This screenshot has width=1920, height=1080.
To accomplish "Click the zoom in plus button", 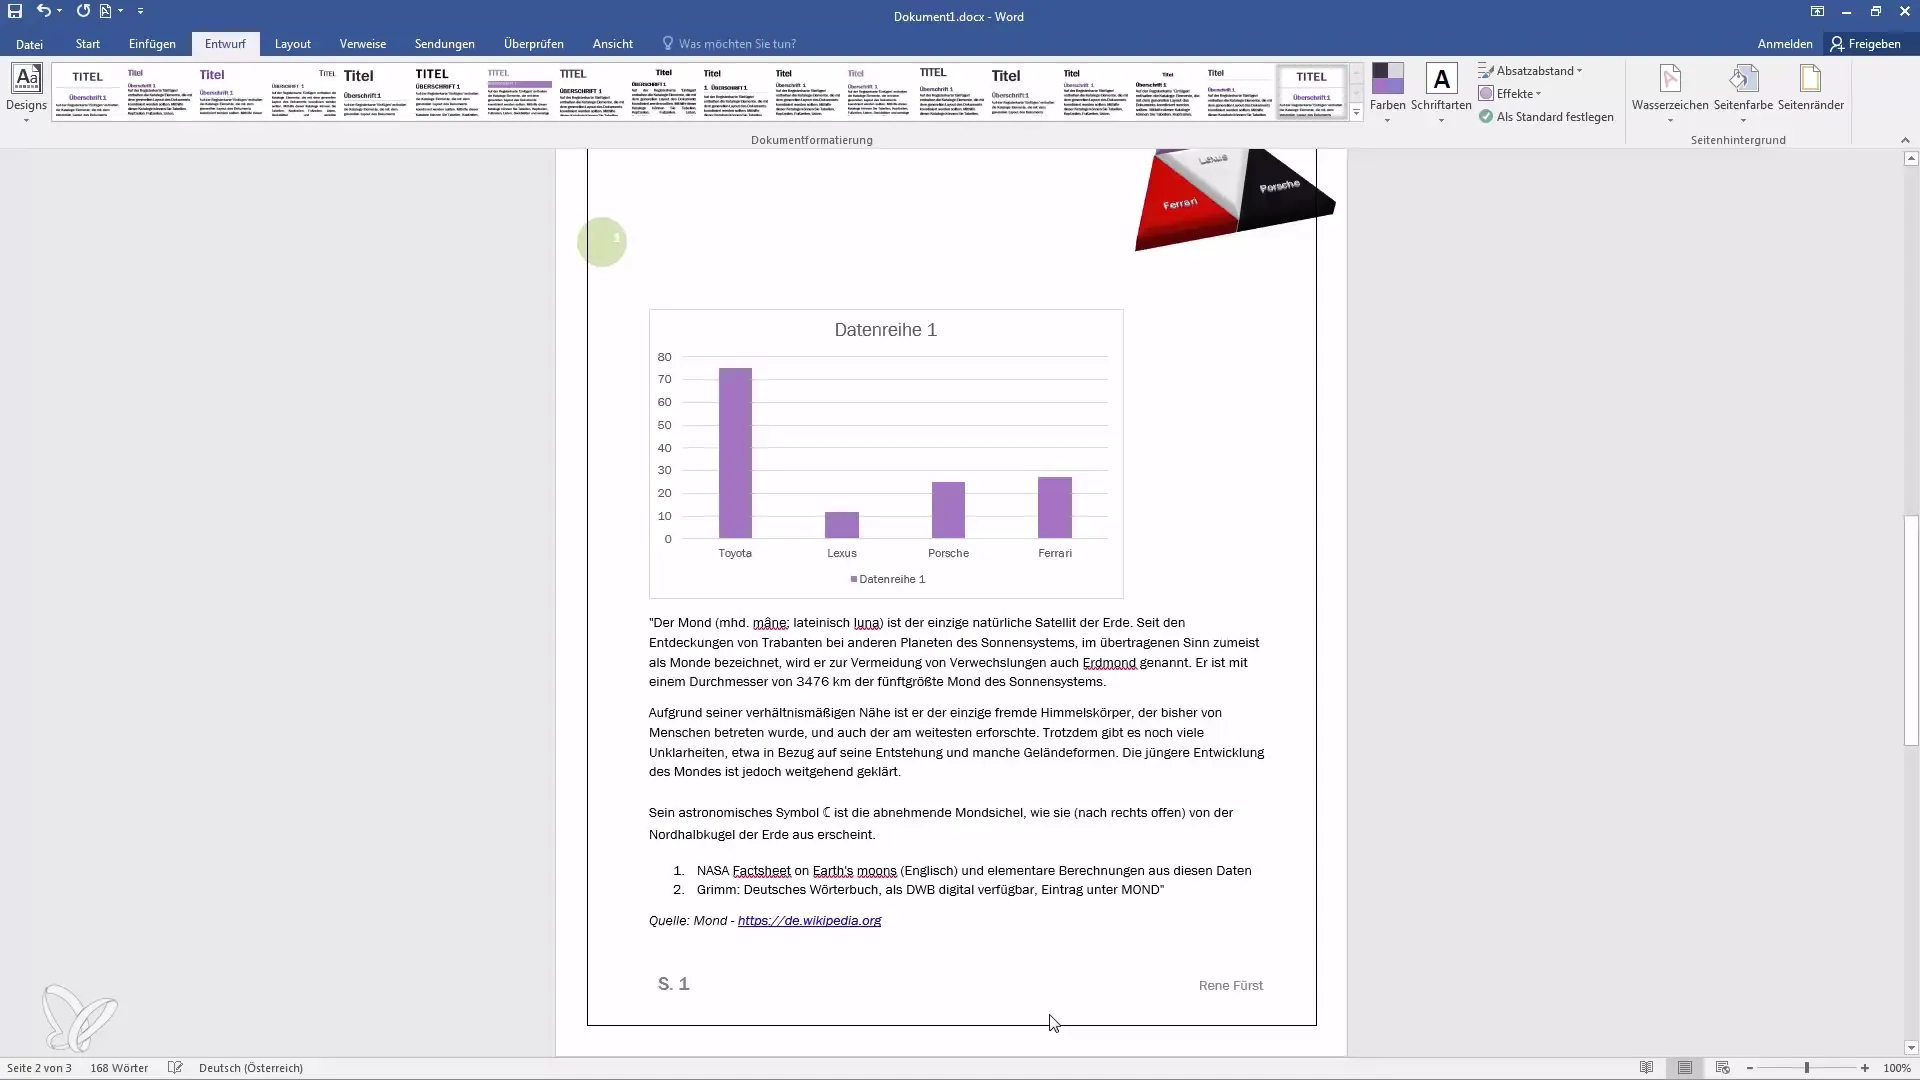I will [x=1865, y=1068].
